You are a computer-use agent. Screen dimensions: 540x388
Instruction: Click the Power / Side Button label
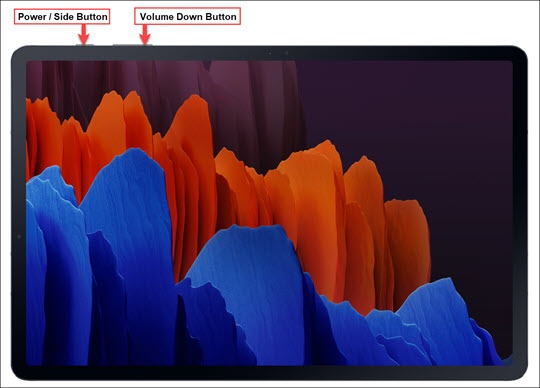coord(62,17)
